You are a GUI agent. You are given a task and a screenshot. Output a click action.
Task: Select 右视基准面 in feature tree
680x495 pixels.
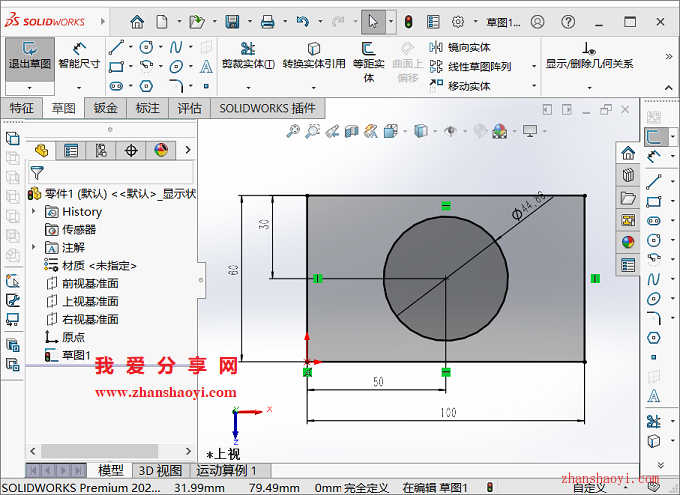click(x=82, y=319)
